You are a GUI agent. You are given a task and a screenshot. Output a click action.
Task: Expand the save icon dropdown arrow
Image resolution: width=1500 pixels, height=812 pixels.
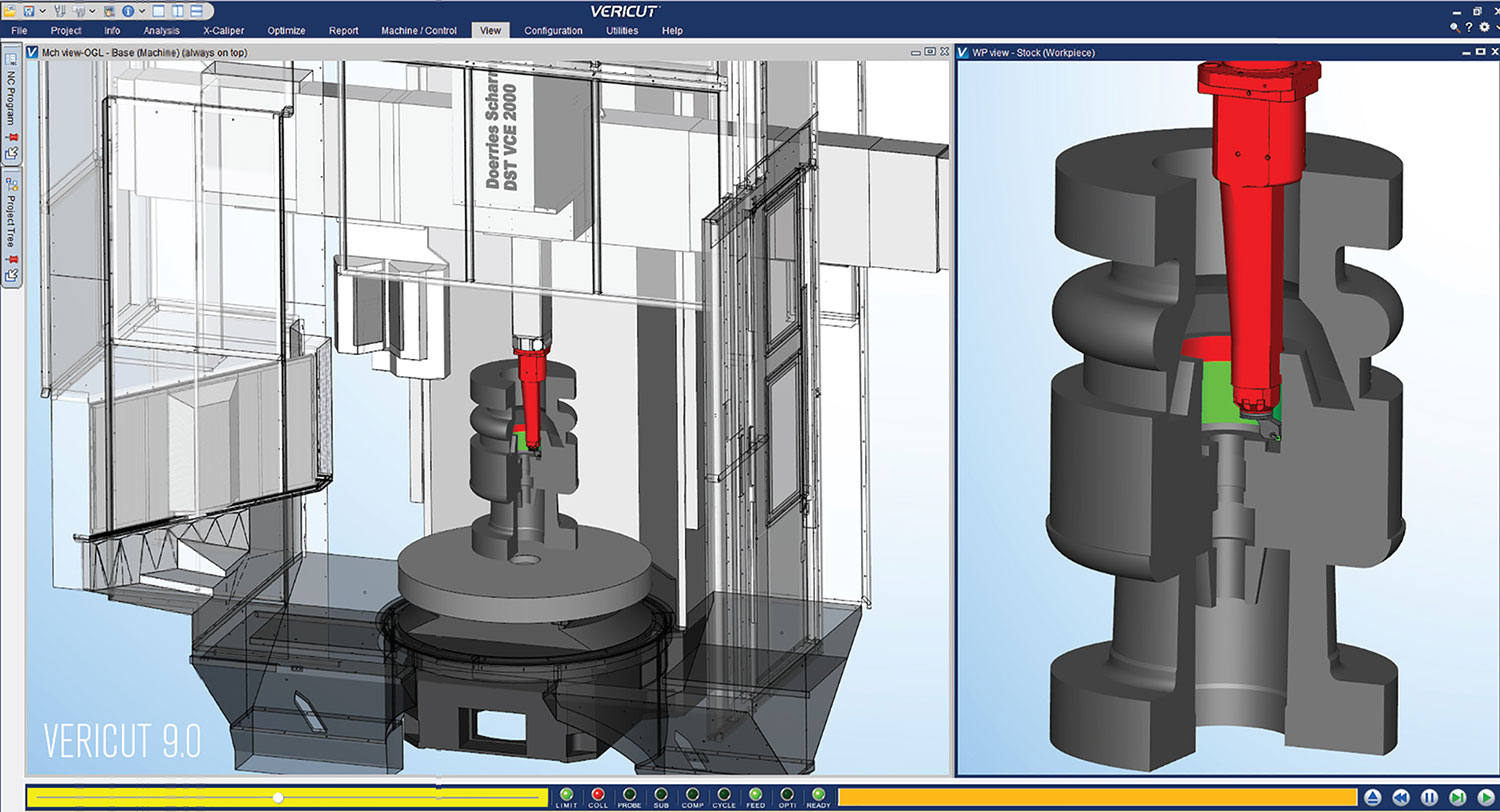coord(45,10)
